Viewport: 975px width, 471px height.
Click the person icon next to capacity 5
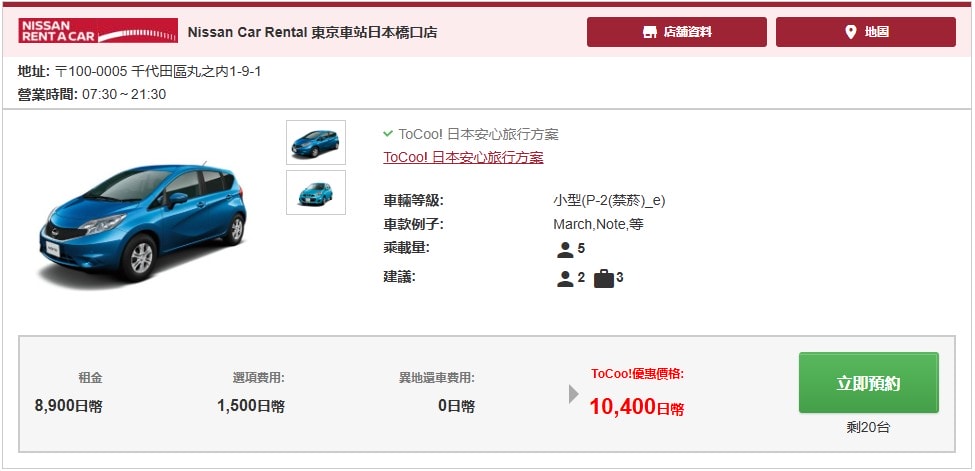pos(565,249)
